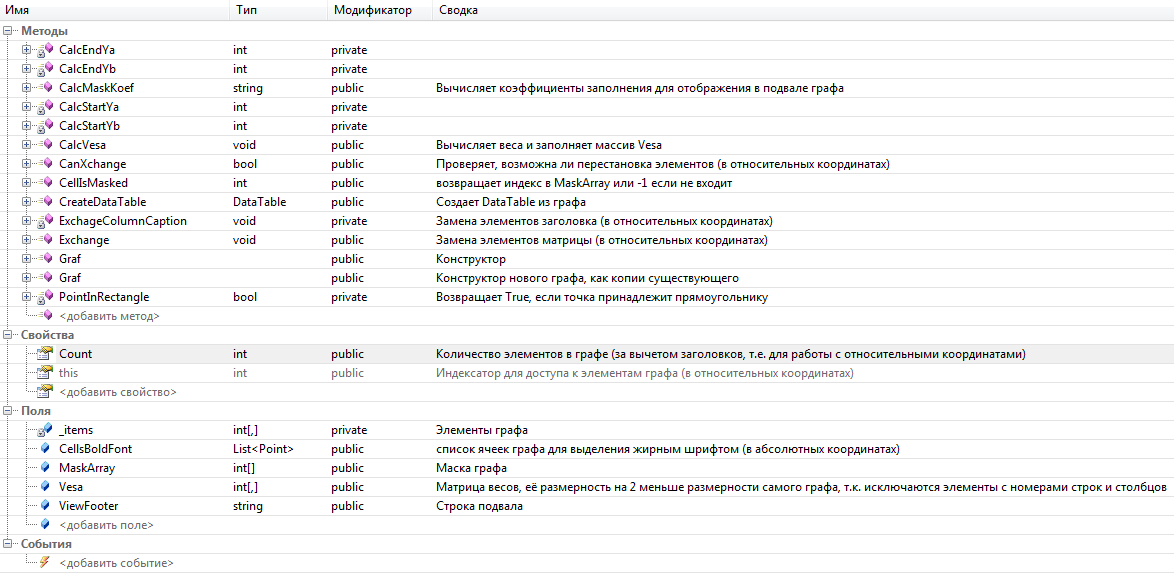Image resolution: width=1174 pixels, height=578 pixels.
Task: Click the <добавить метод> placeholder
Action: click(109, 316)
